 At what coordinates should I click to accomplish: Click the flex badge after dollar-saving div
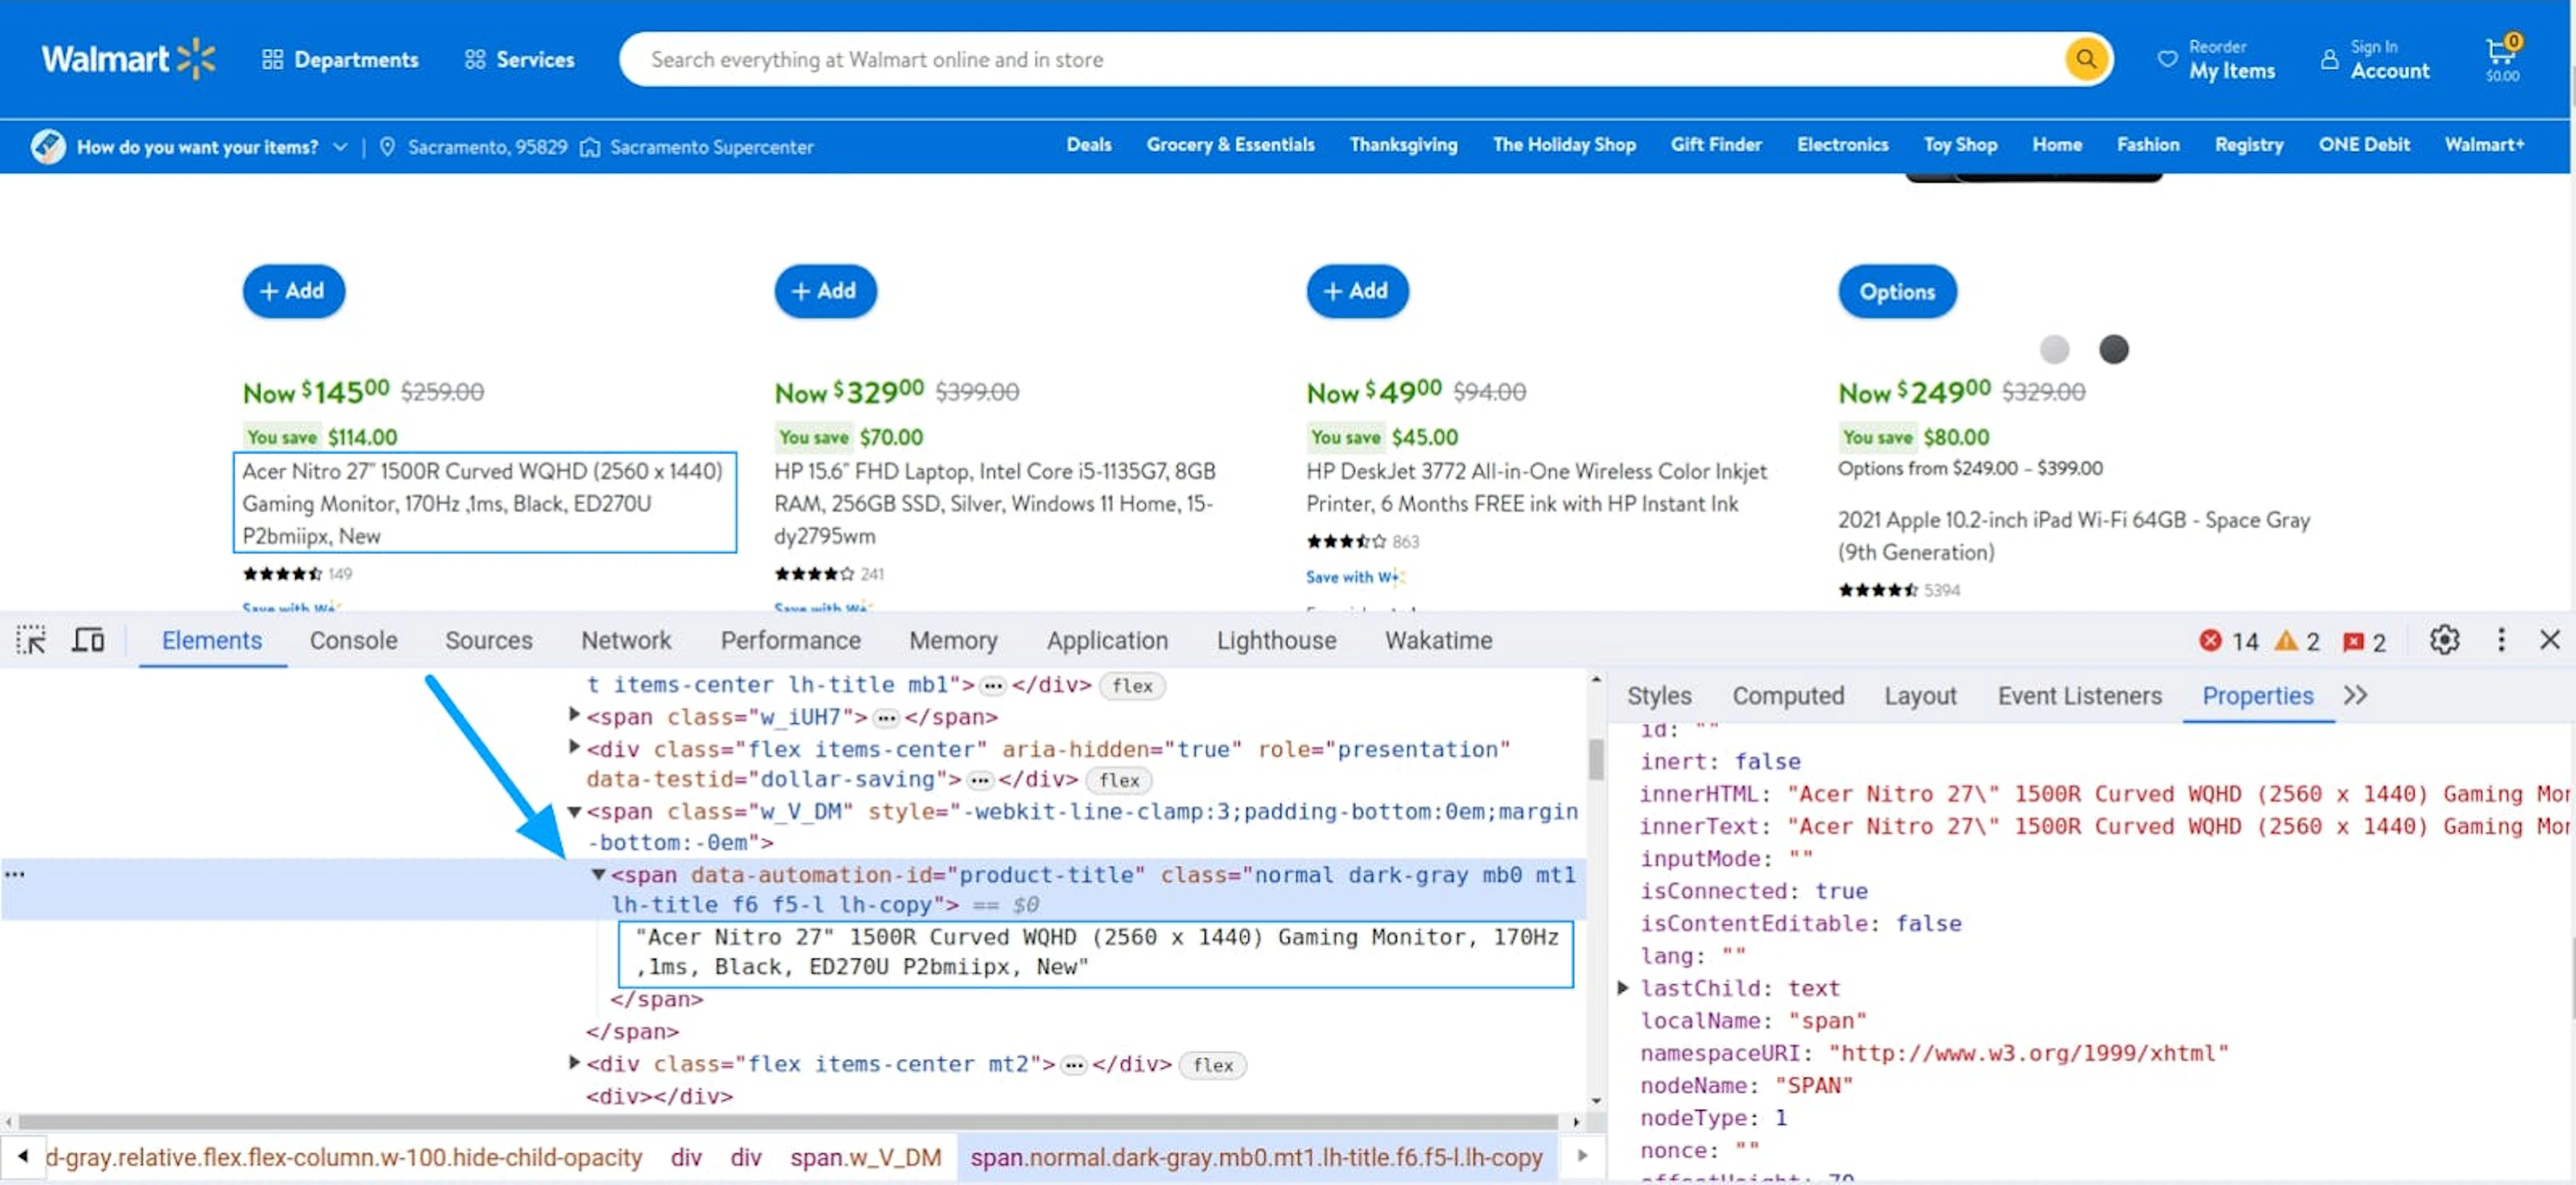[1119, 780]
